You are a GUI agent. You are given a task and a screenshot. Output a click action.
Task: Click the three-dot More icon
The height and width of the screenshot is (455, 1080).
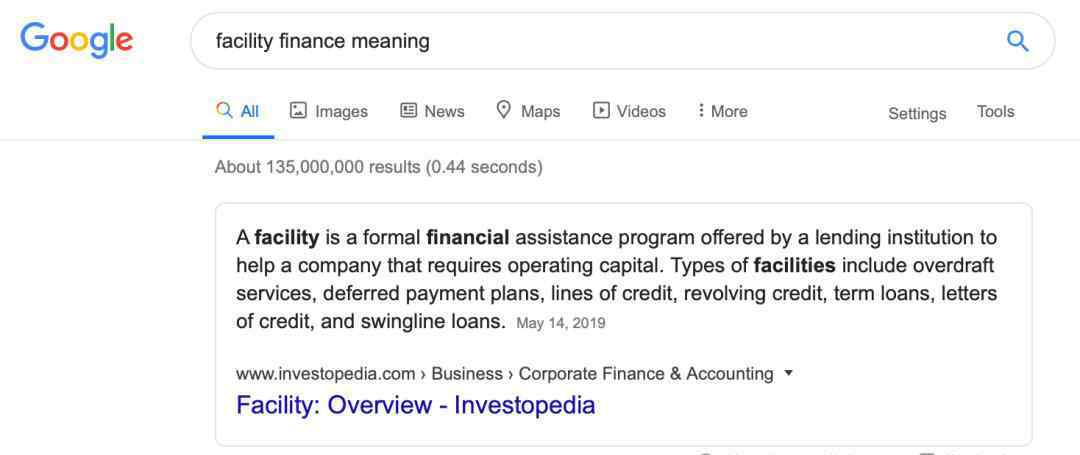700,110
